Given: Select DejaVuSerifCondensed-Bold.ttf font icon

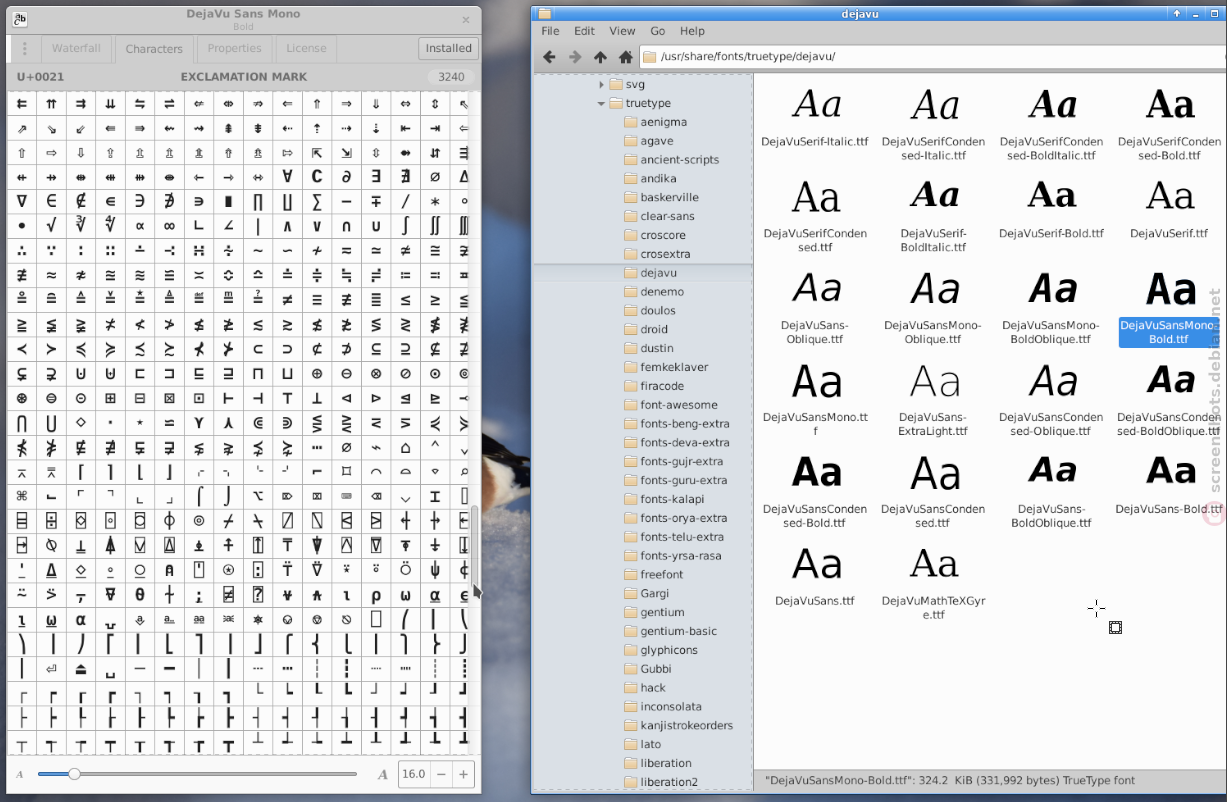Looking at the screenshot, I should point(1170,105).
